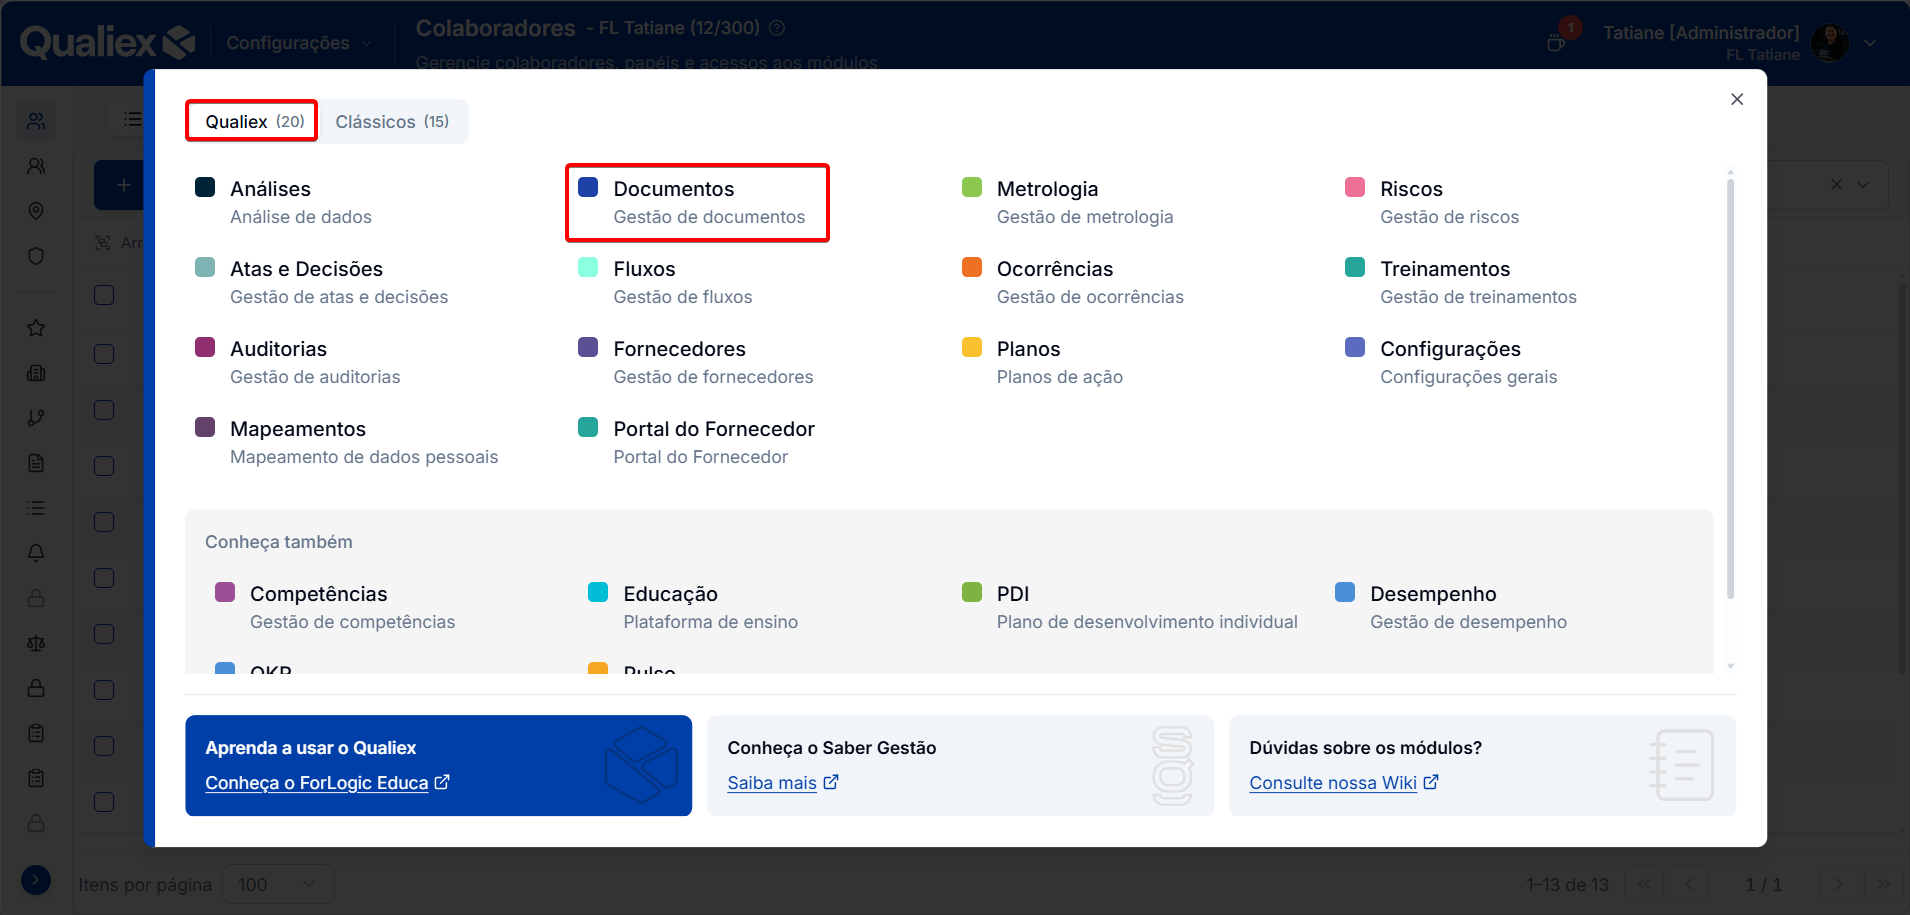Switch to the Clássicos (15) tab
1910x915 pixels.
(392, 121)
